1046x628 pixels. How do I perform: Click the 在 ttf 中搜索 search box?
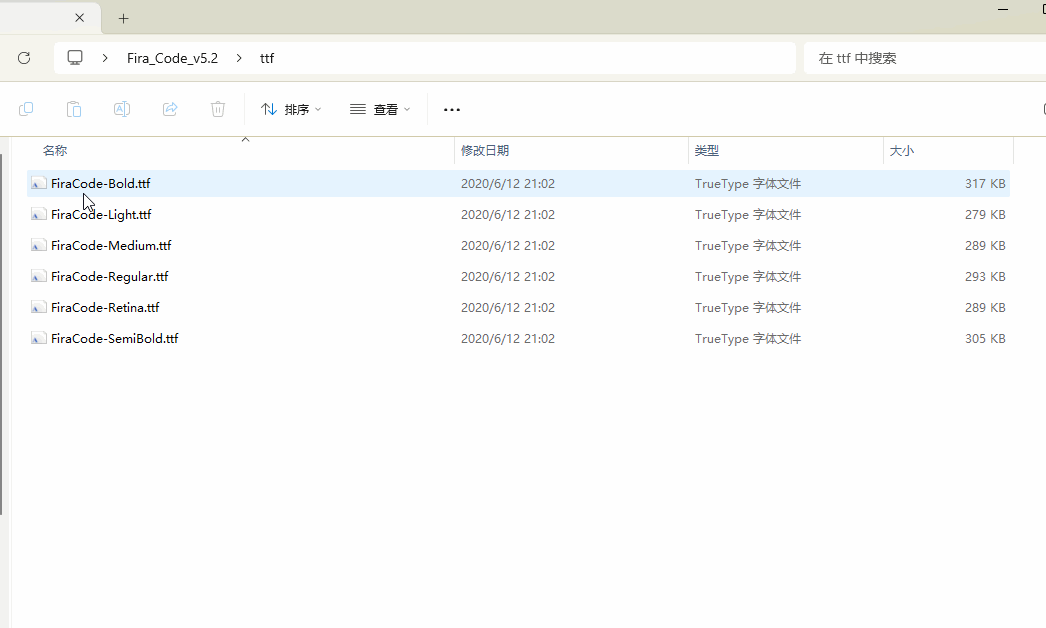920,58
